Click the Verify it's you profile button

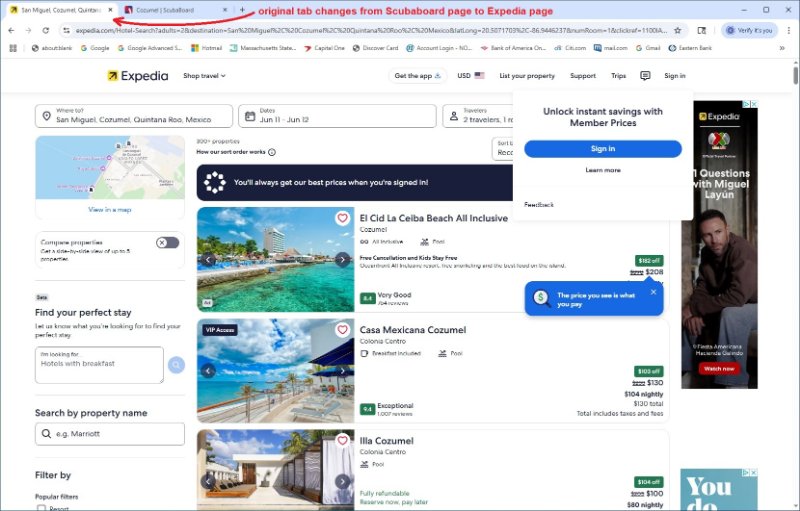(749, 31)
